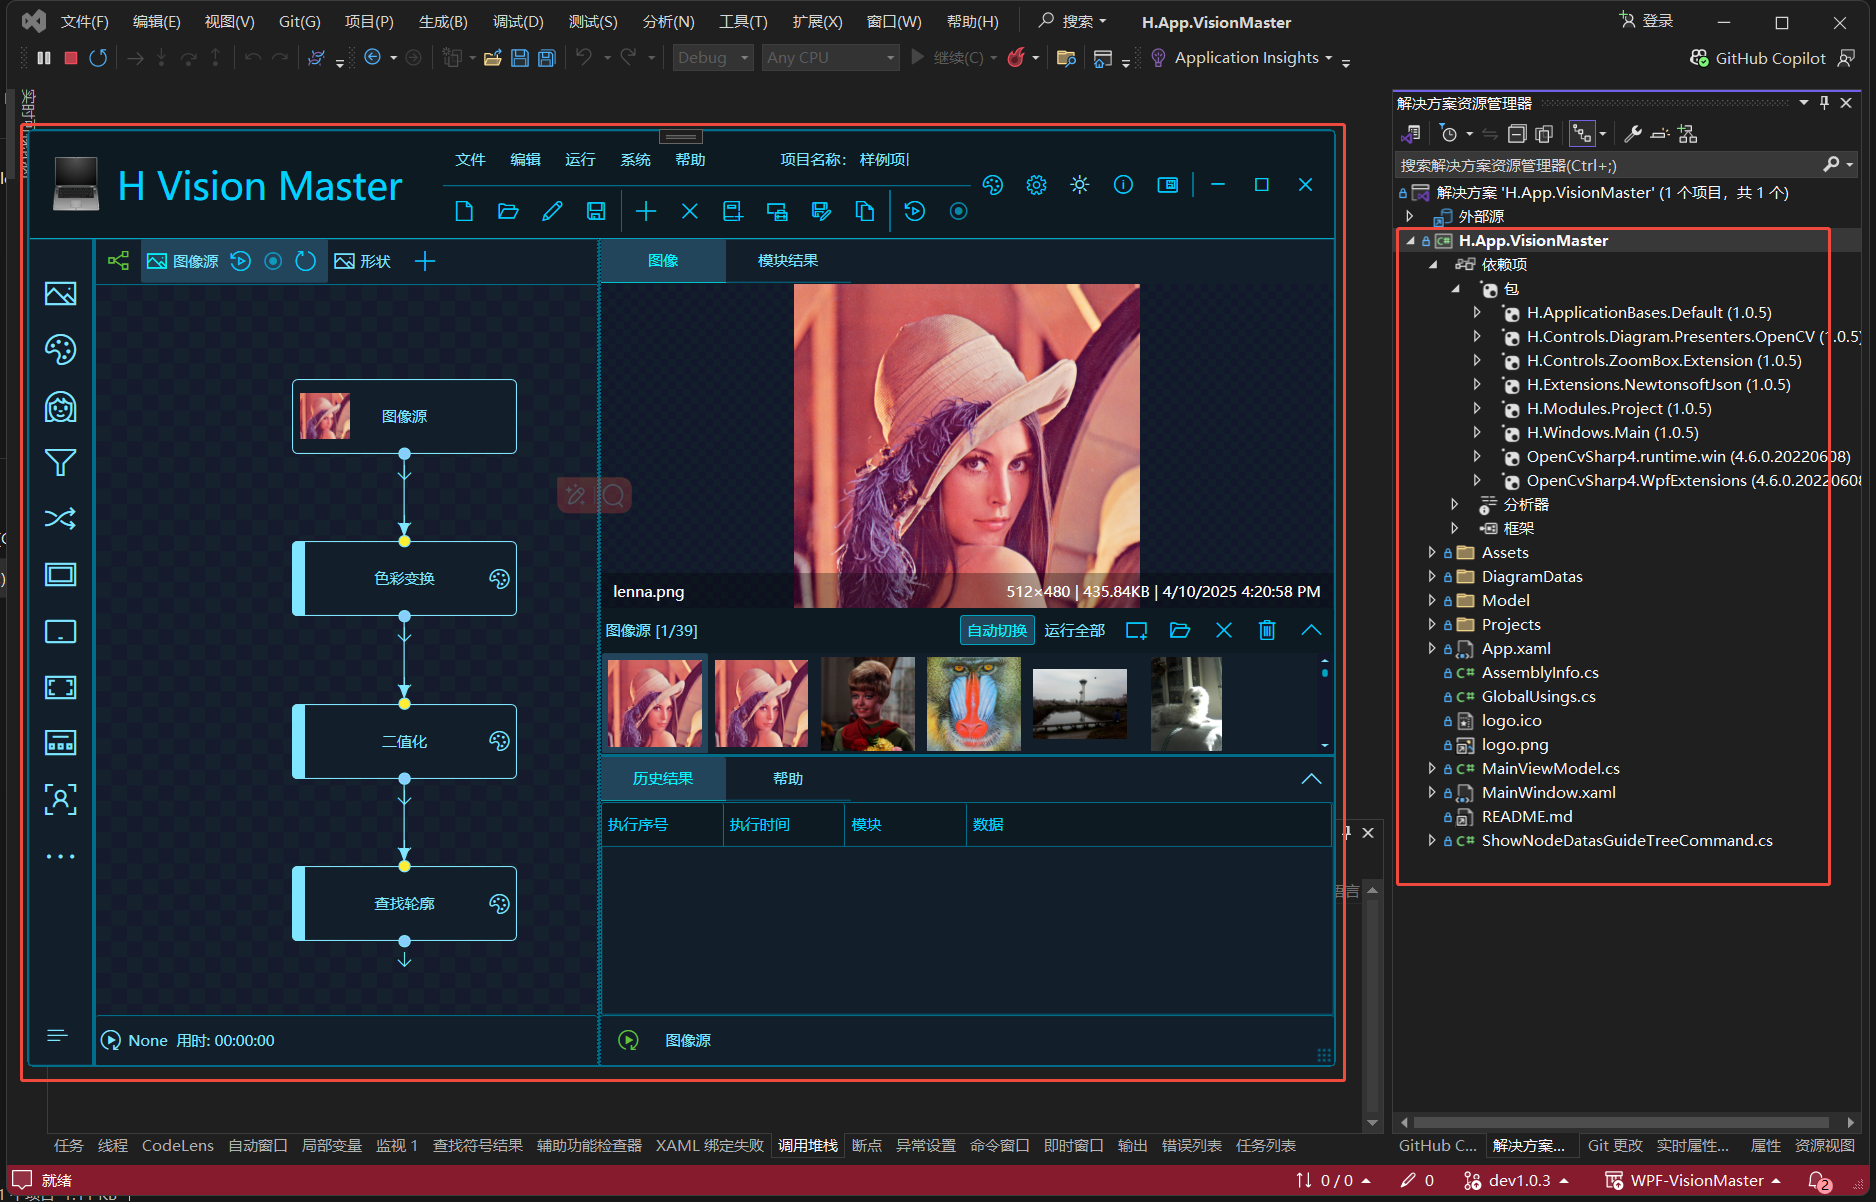The width and height of the screenshot is (1876, 1202).
Task: Select the filter funnel tool in sidebar
Action: 61,462
